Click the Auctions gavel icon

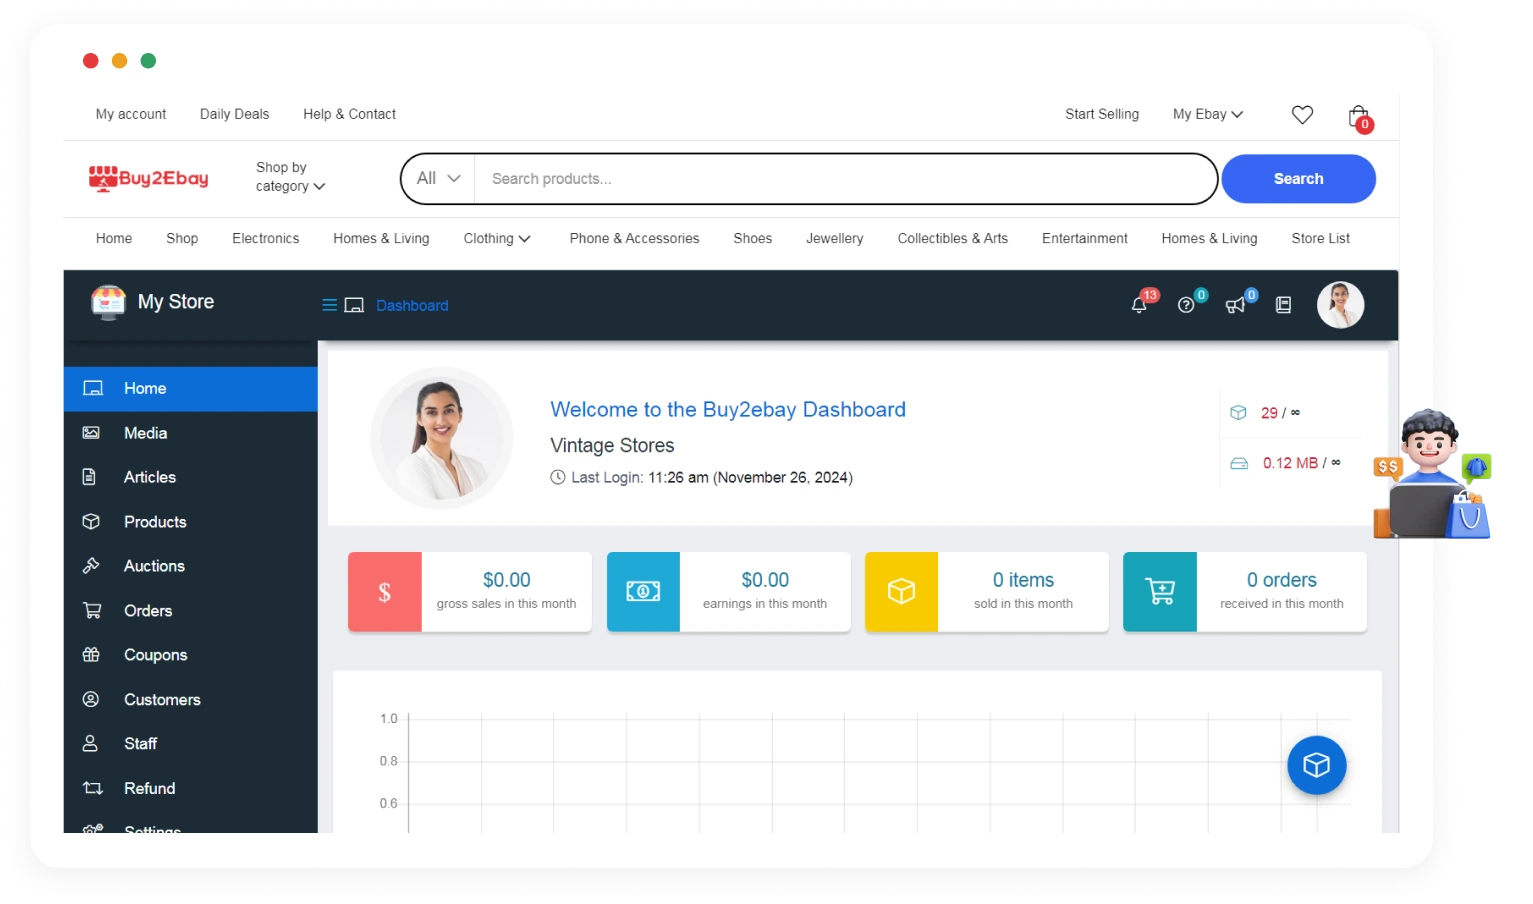[x=91, y=566]
